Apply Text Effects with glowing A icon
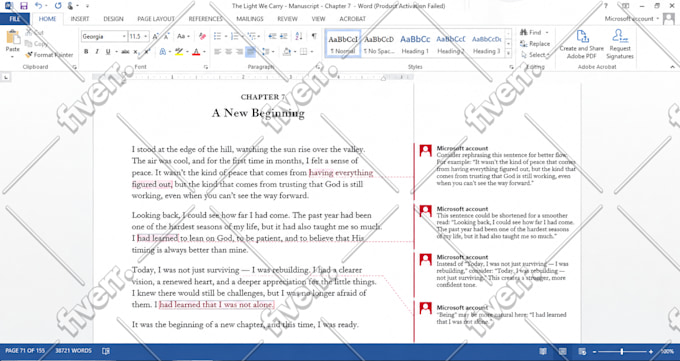680x361 pixels. tap(163, 52)
